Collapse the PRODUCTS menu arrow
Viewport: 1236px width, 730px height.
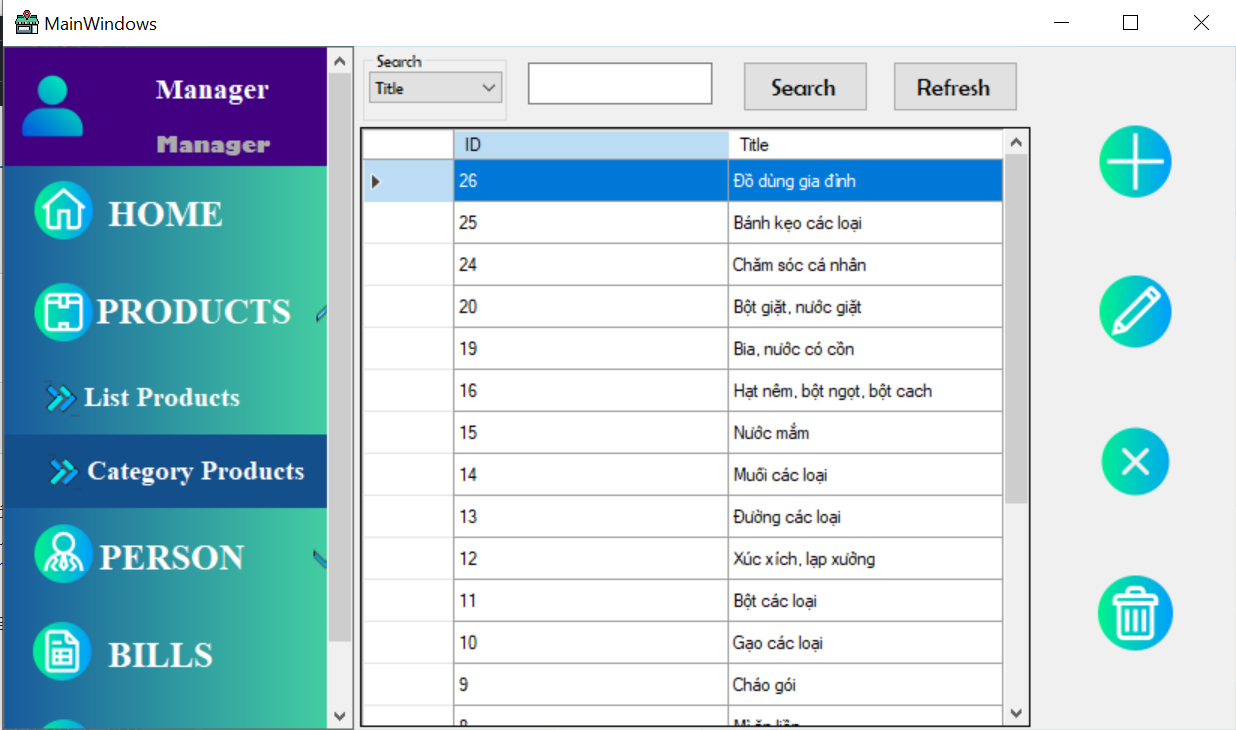pos(321,313)
